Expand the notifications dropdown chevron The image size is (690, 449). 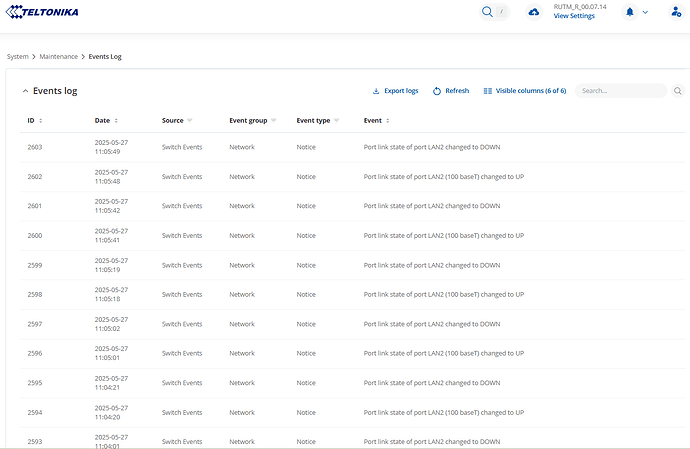[x=645, y=12]
